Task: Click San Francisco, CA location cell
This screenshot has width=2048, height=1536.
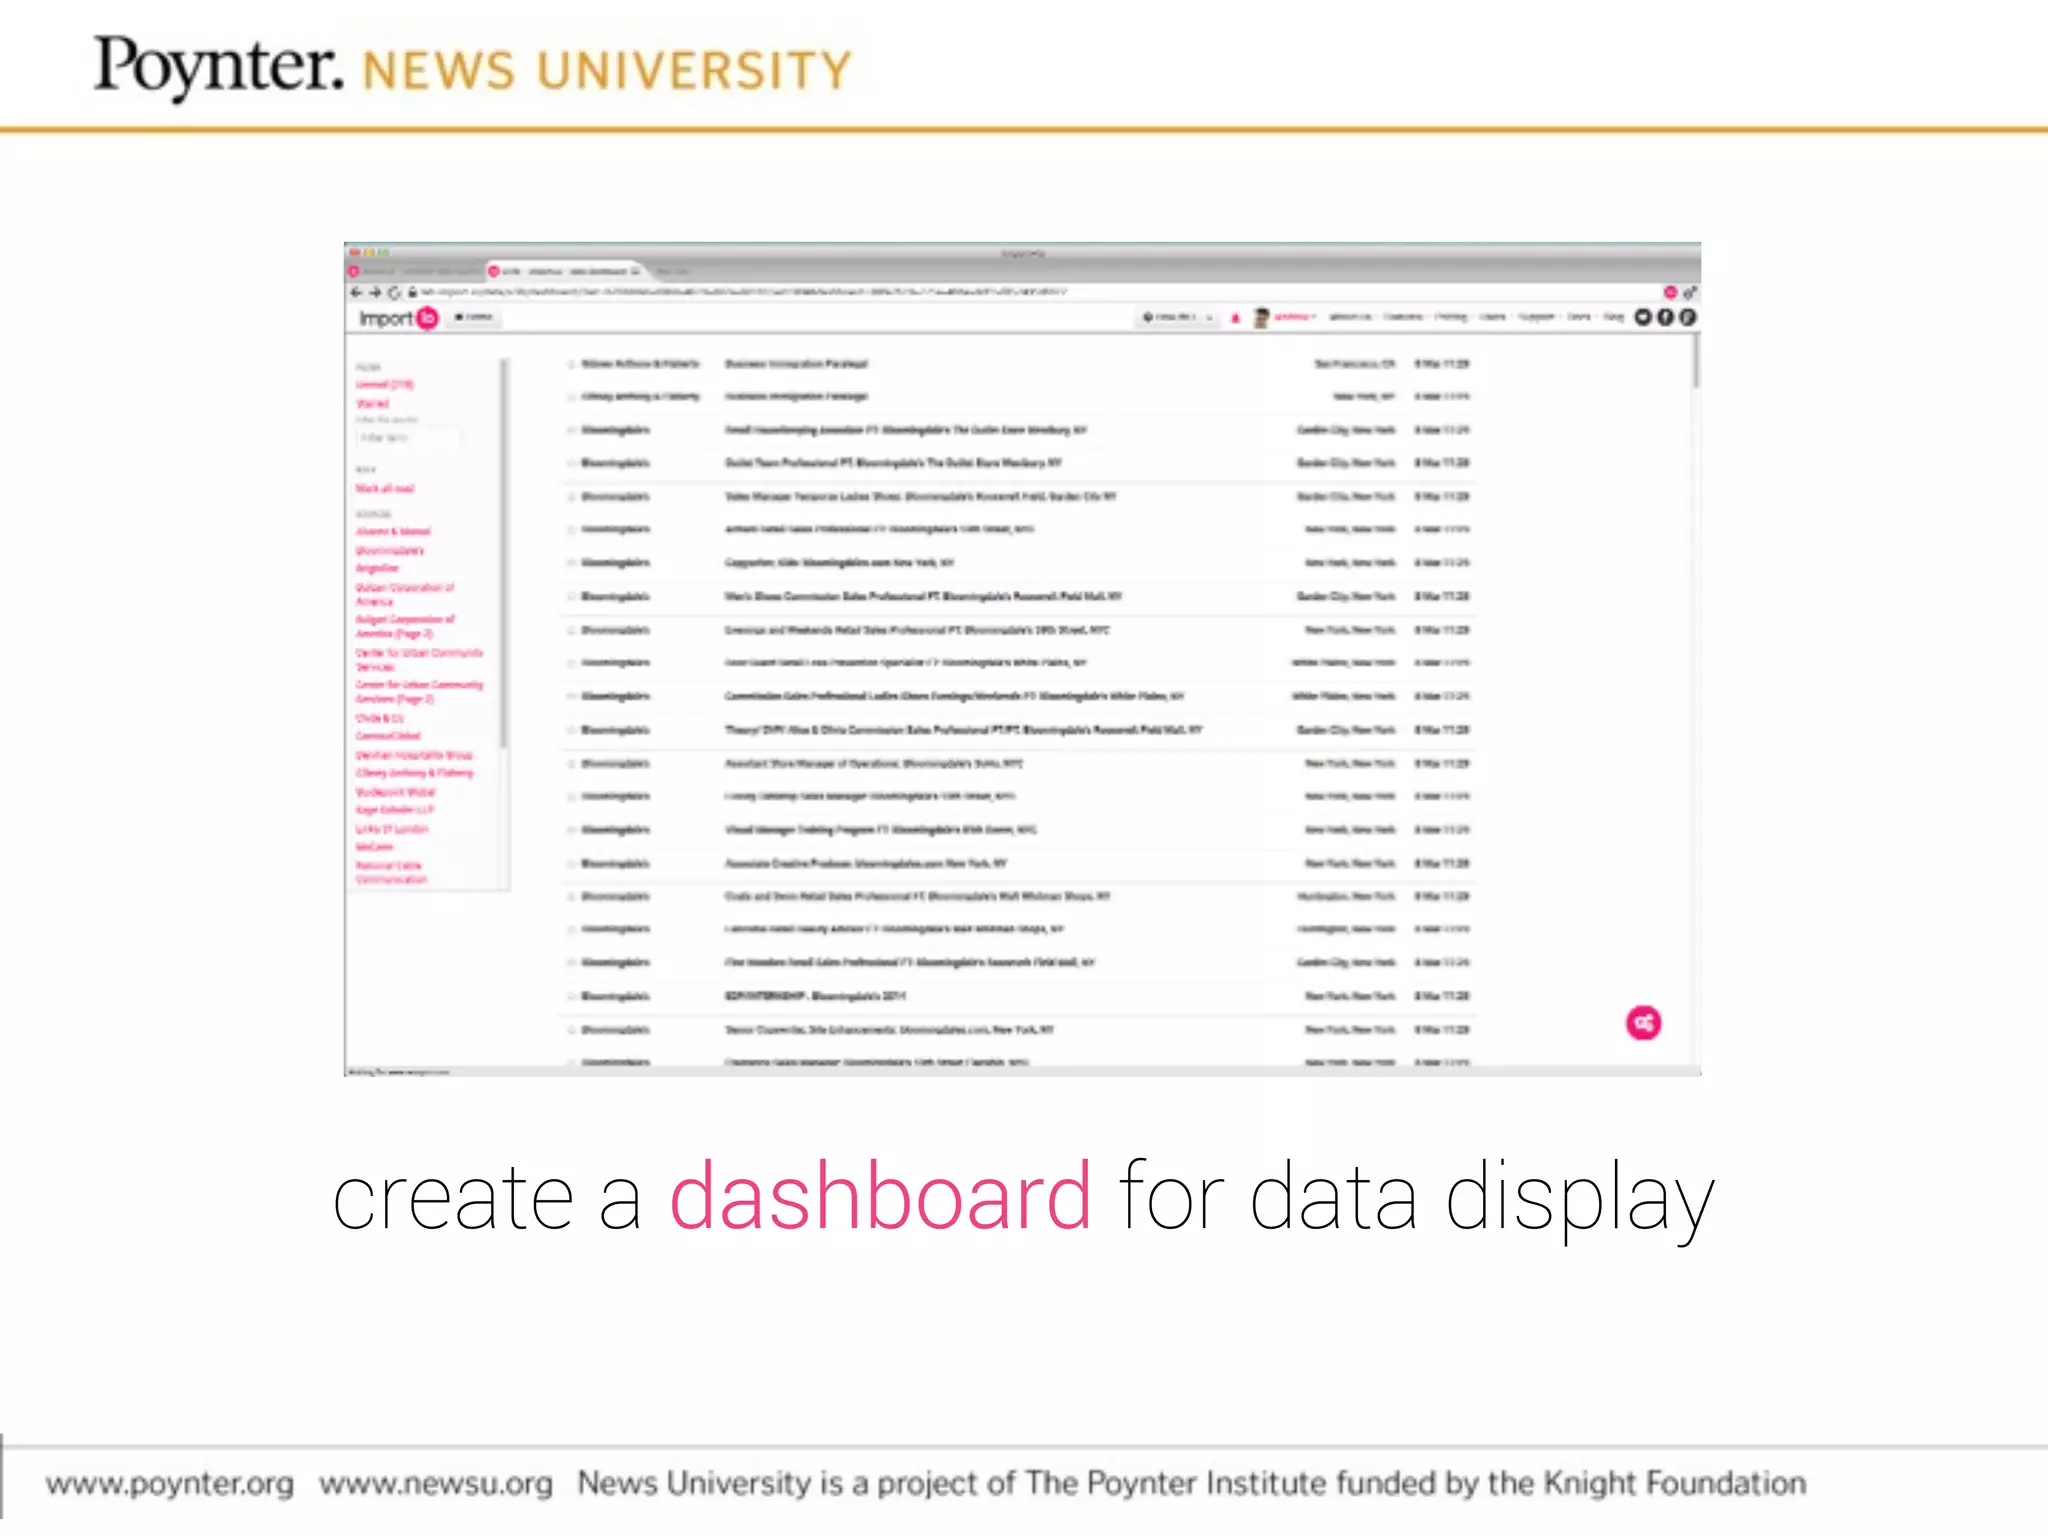Action: [x=1354, y=364]
